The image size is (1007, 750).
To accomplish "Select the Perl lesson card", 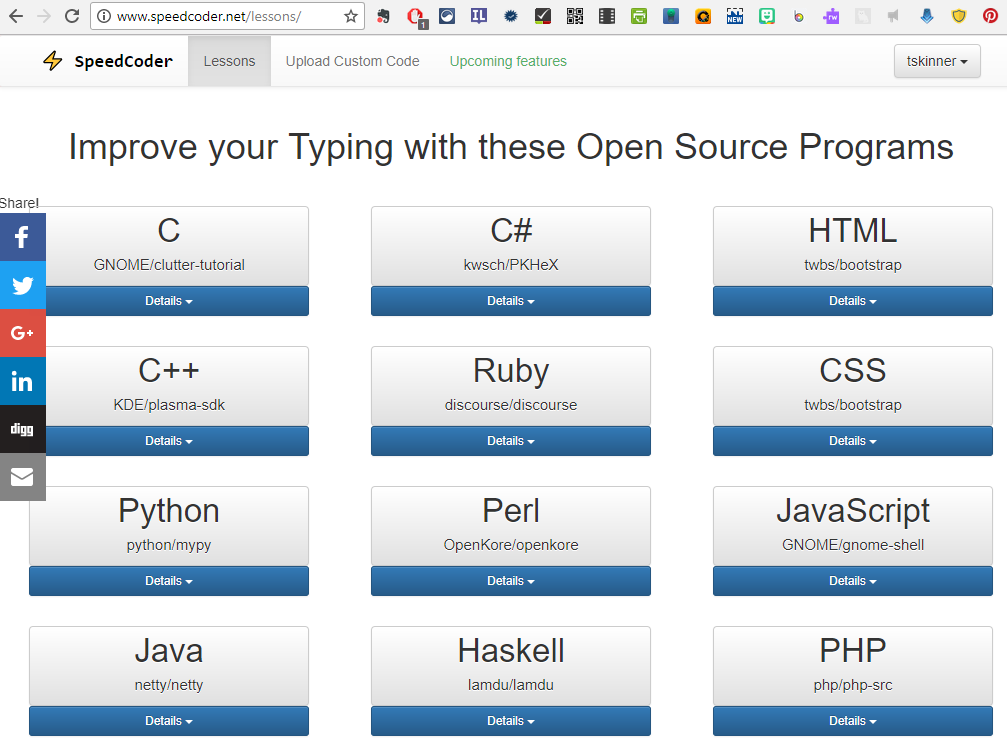I will tap(511, 527).
